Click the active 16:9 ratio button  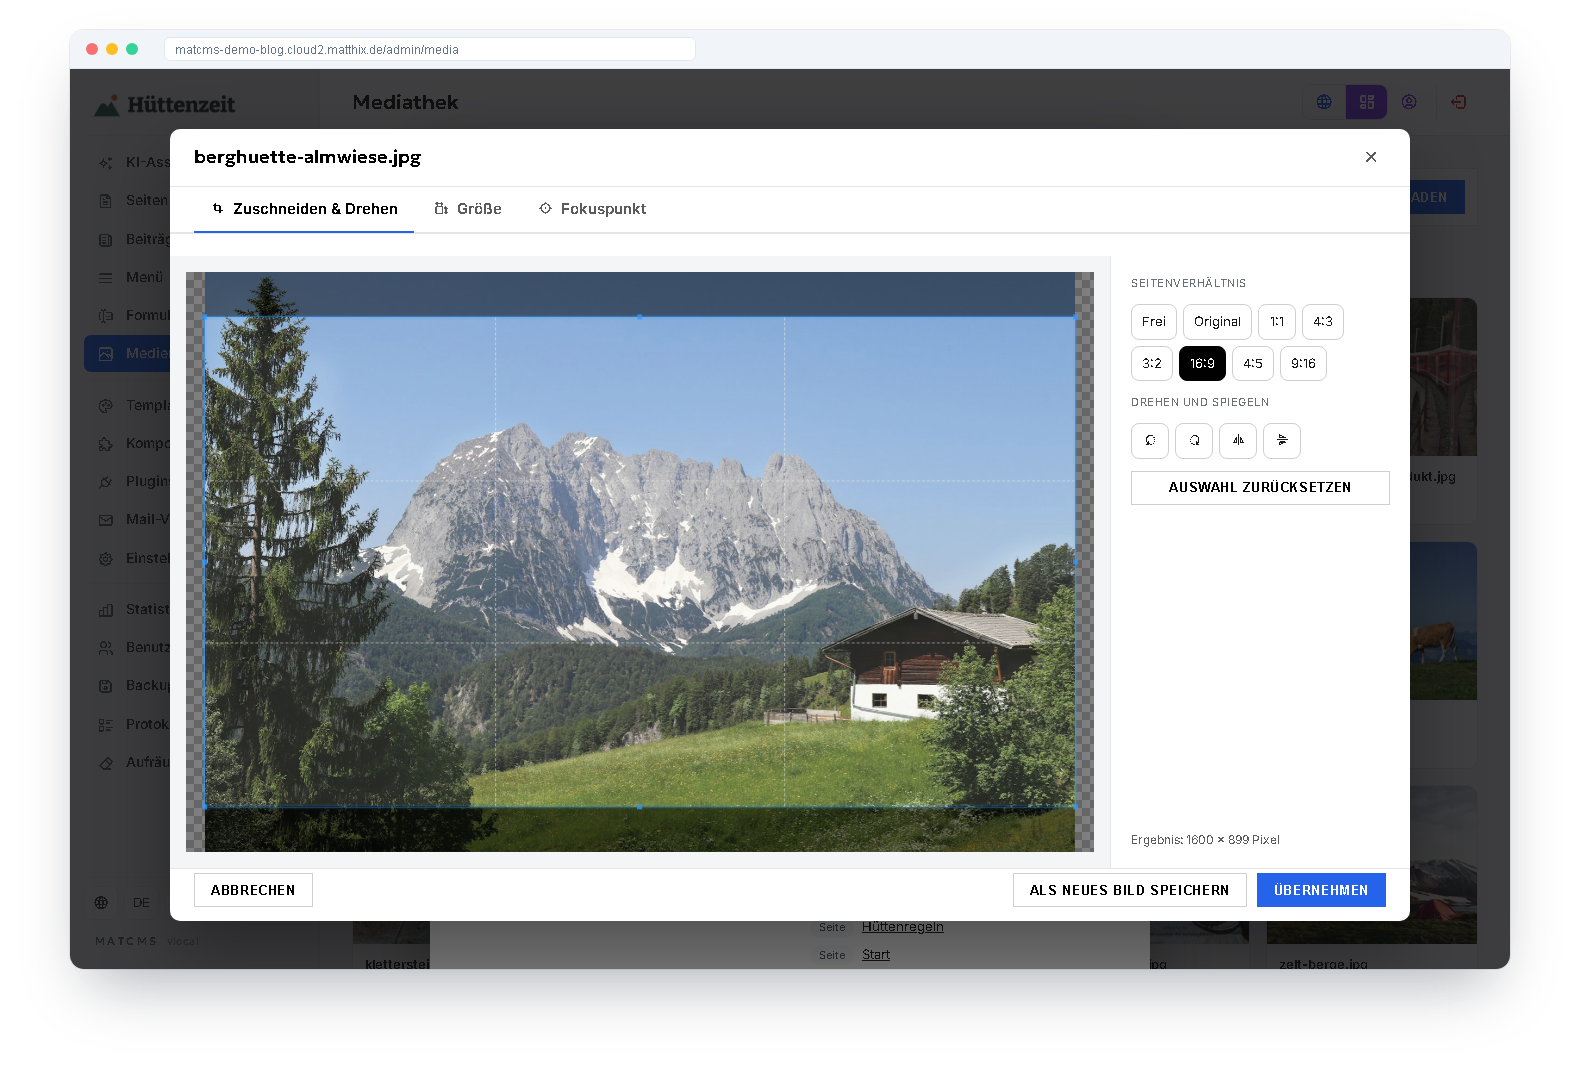(x=1202, y=363)
